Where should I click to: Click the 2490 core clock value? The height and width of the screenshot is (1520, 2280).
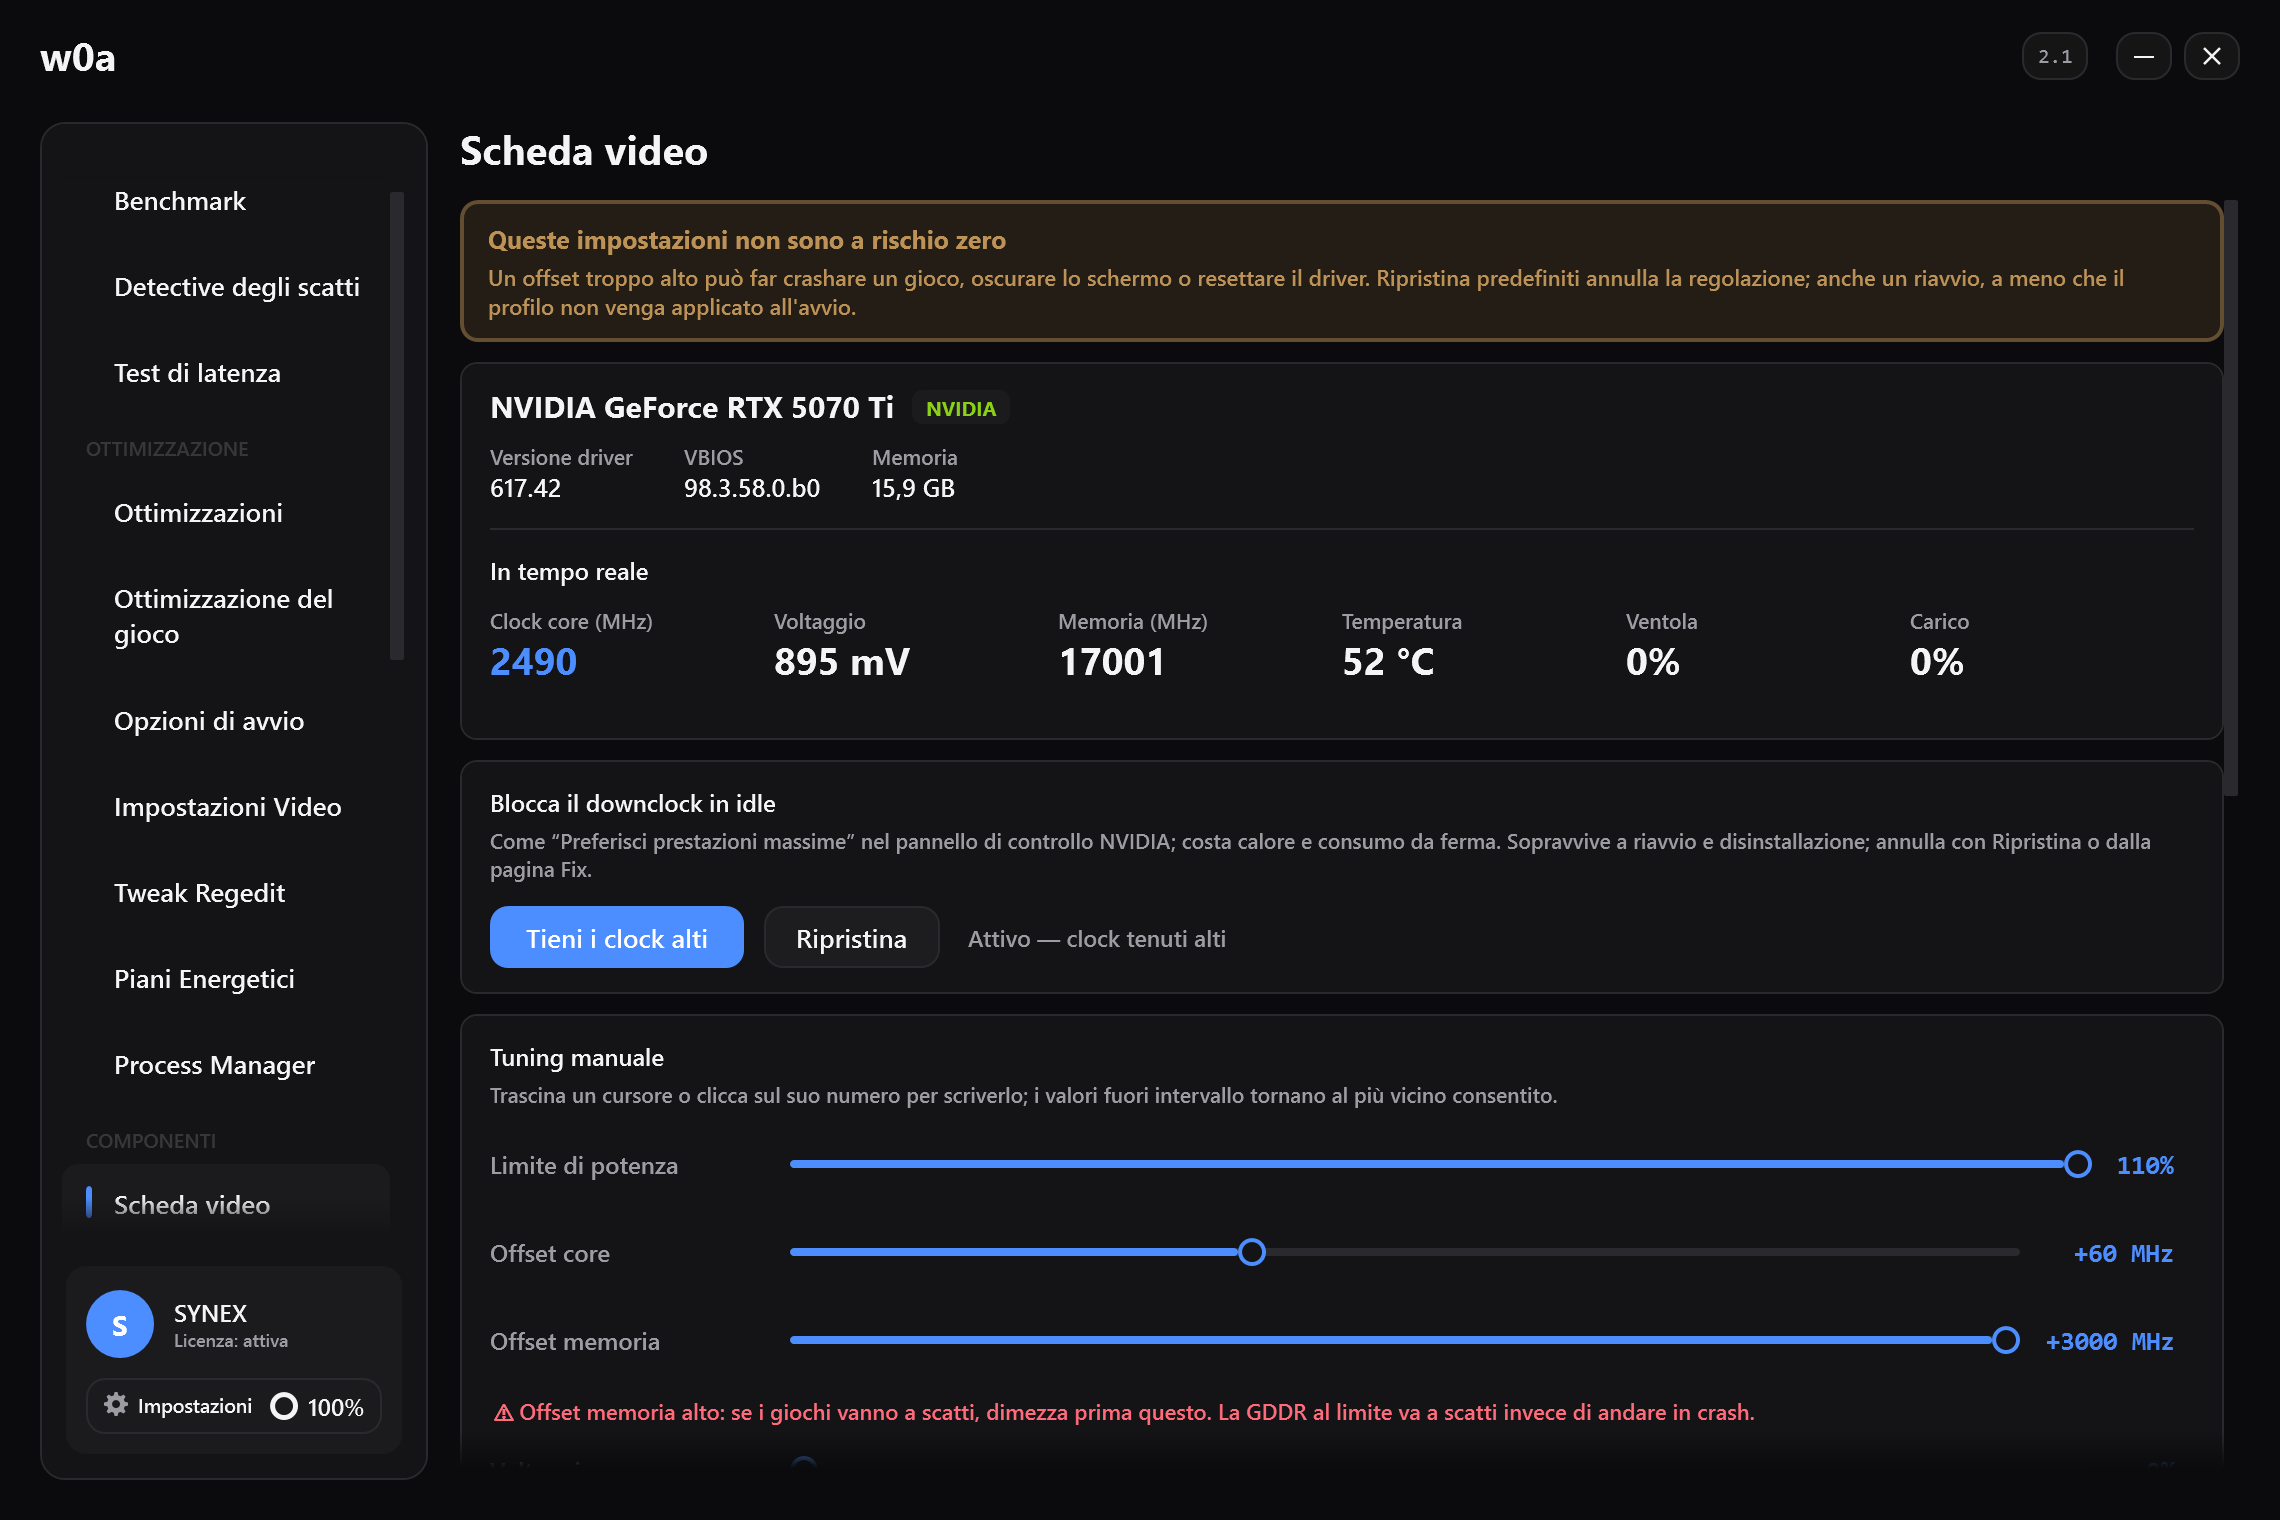pos(533,662)
